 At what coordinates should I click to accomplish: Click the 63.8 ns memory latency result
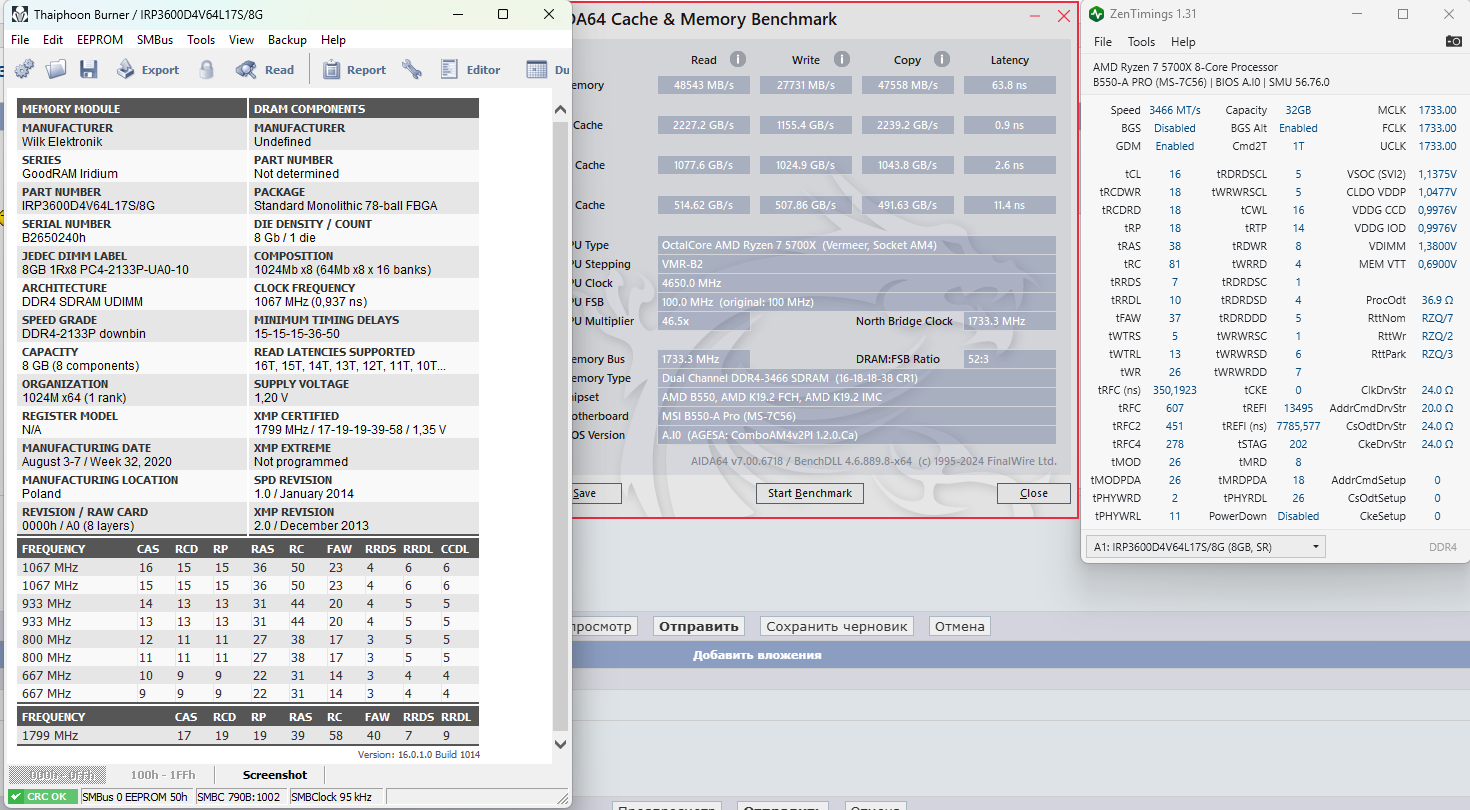point(1010,86)
